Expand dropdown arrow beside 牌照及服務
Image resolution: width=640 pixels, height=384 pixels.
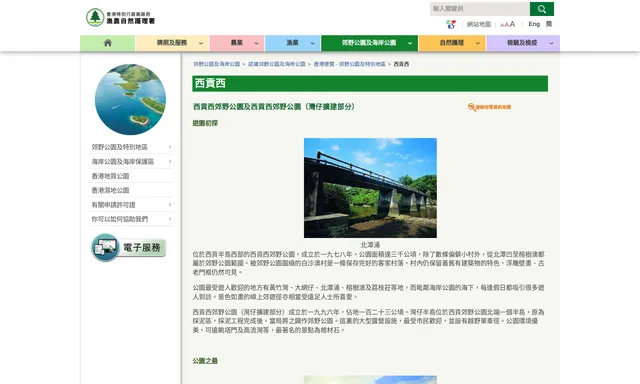(x=201, y=43)
